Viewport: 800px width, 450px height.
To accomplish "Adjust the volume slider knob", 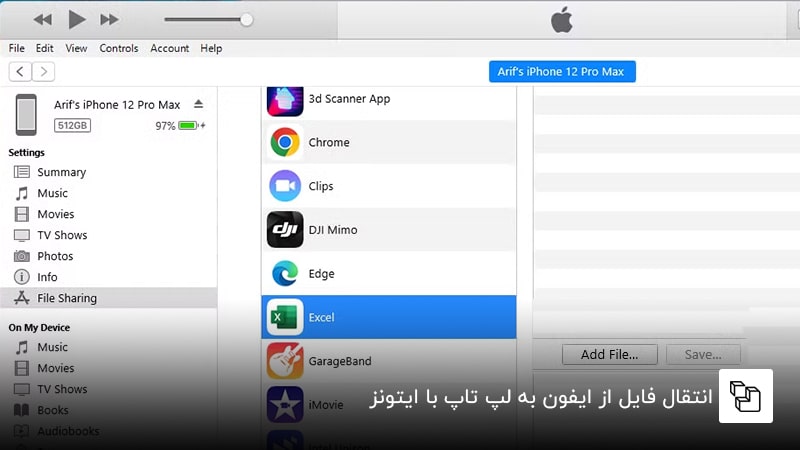I will 246,20.
